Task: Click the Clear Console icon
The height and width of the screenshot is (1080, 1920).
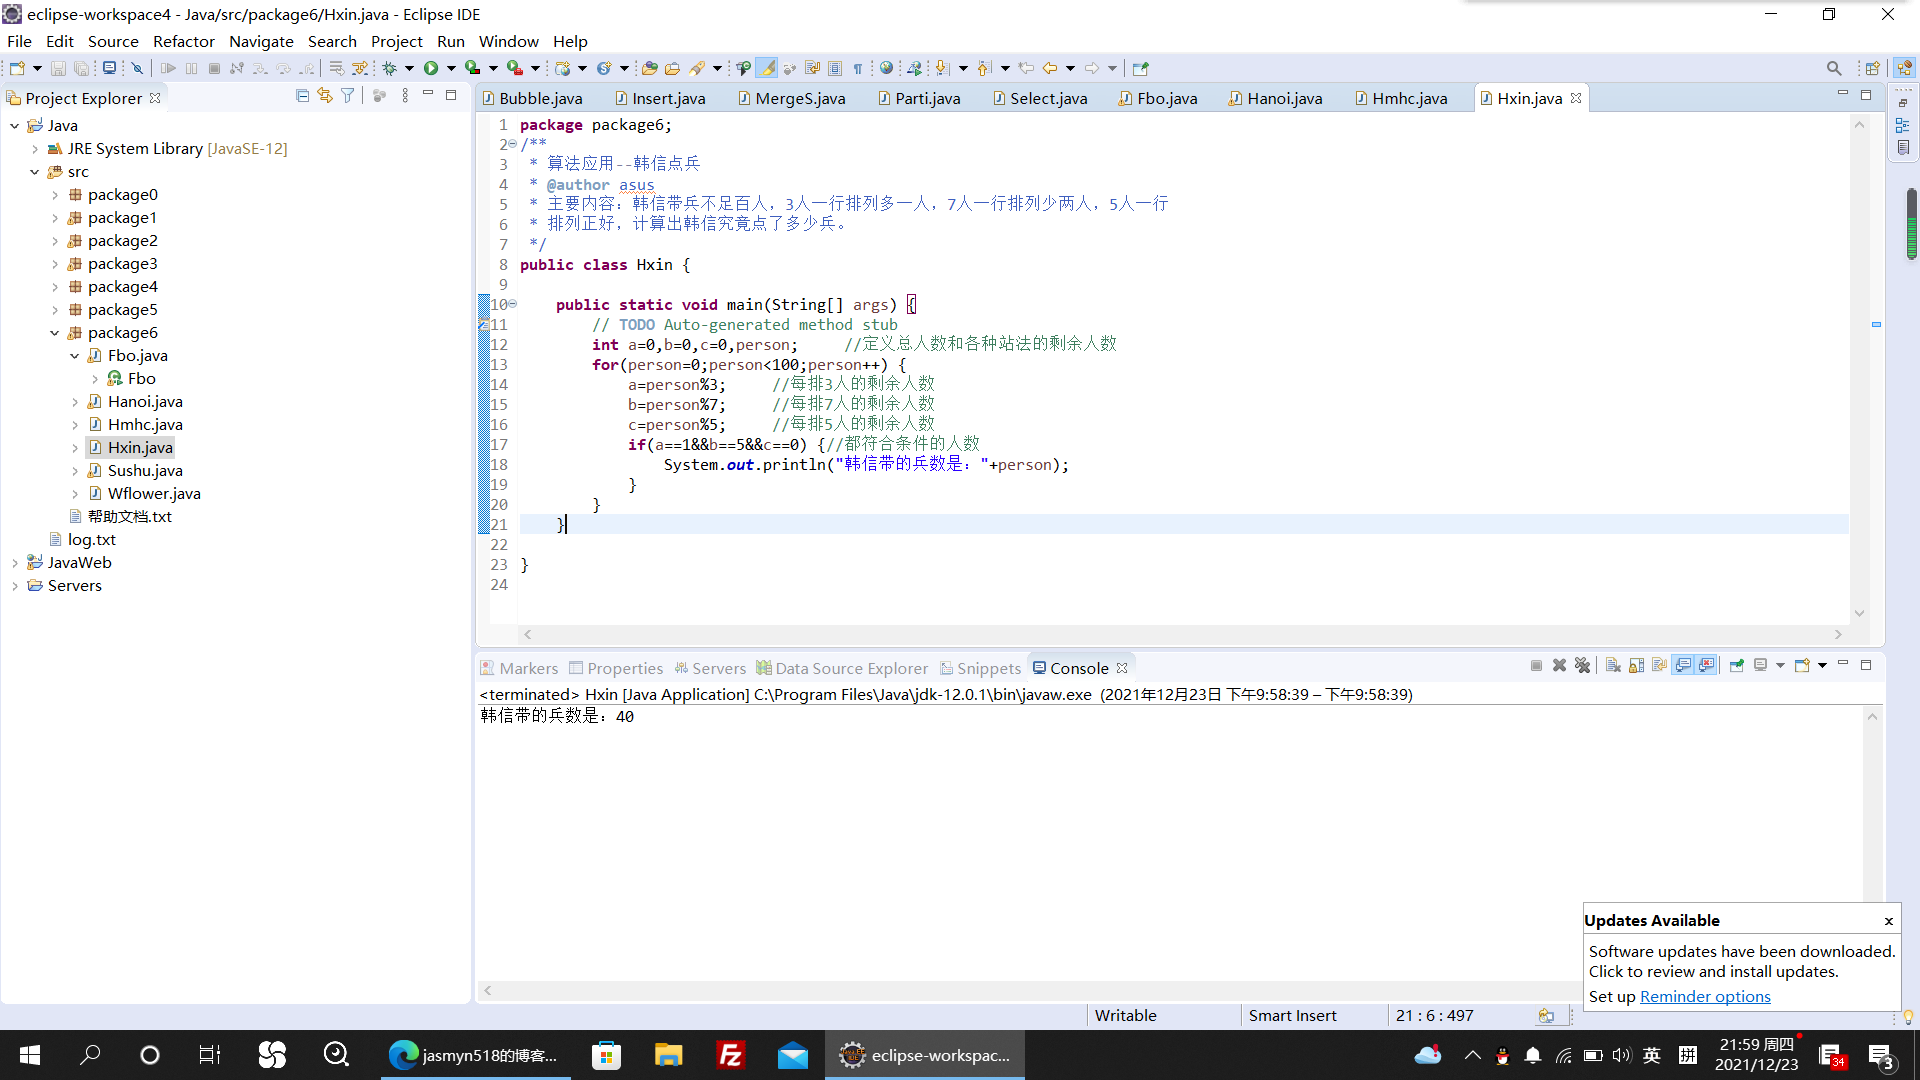Action: coord(1613,665)
